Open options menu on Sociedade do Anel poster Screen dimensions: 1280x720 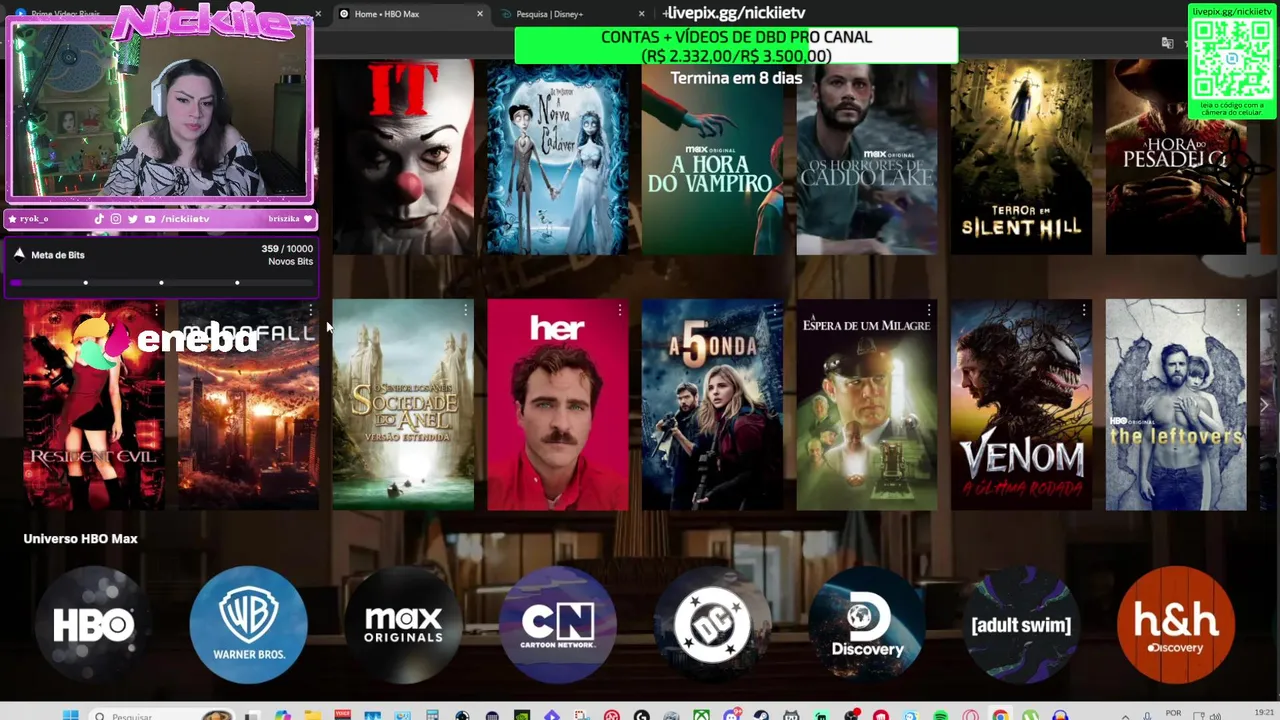coord(465,311)
